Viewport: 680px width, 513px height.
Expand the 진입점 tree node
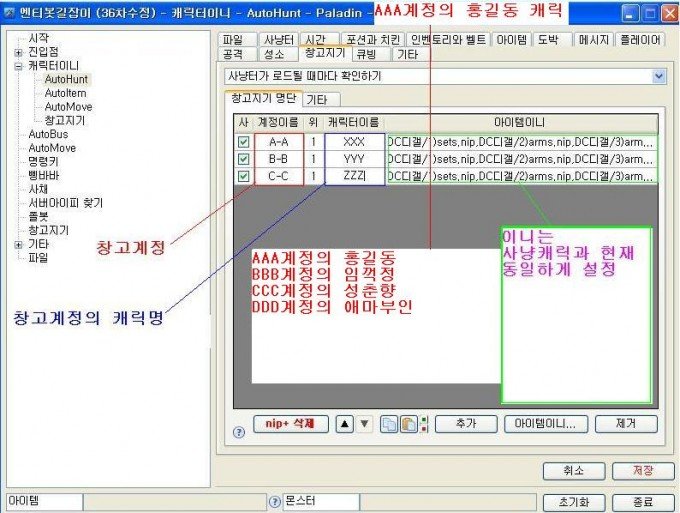point(19,52)
